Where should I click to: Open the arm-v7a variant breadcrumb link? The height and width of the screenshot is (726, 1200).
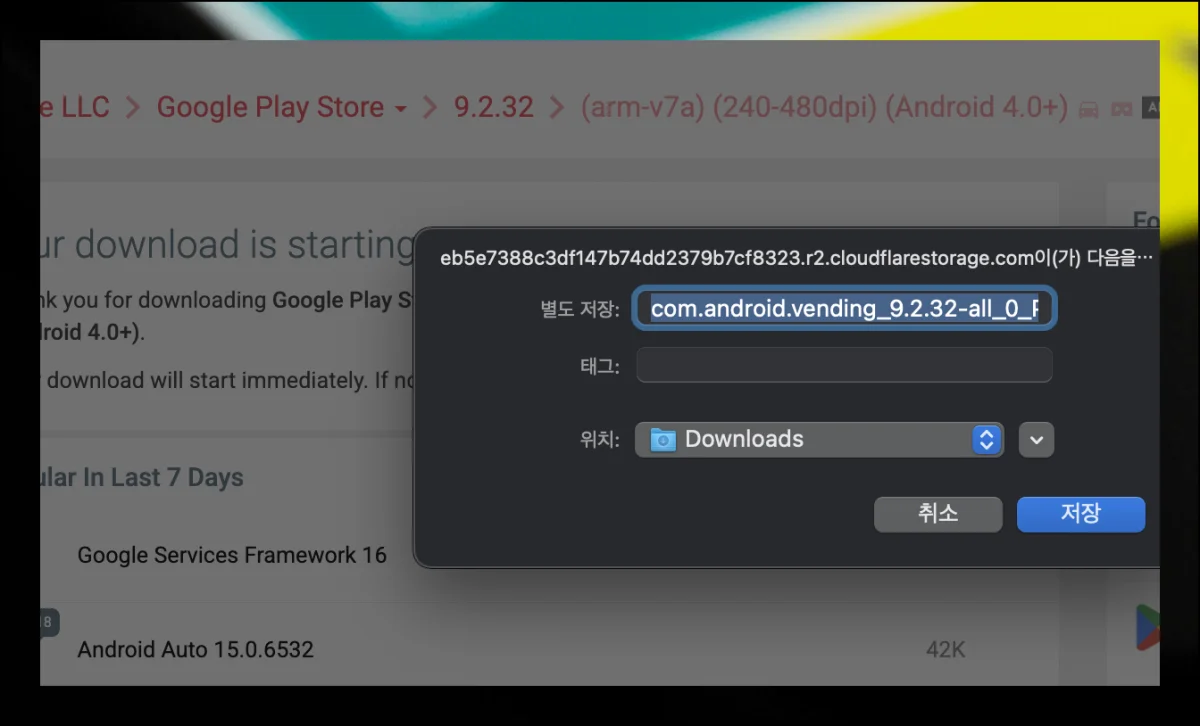pos(825,107)
